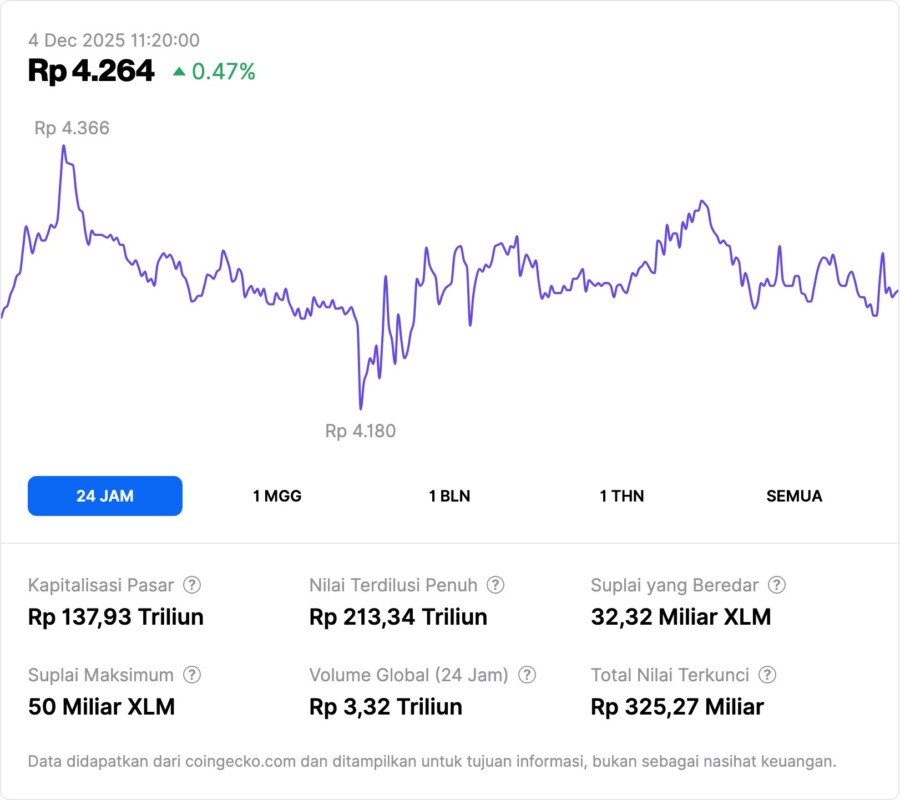The image size is (900, 800).
Task: Click the green price increase arrow
Action: (x=179, y=71)
